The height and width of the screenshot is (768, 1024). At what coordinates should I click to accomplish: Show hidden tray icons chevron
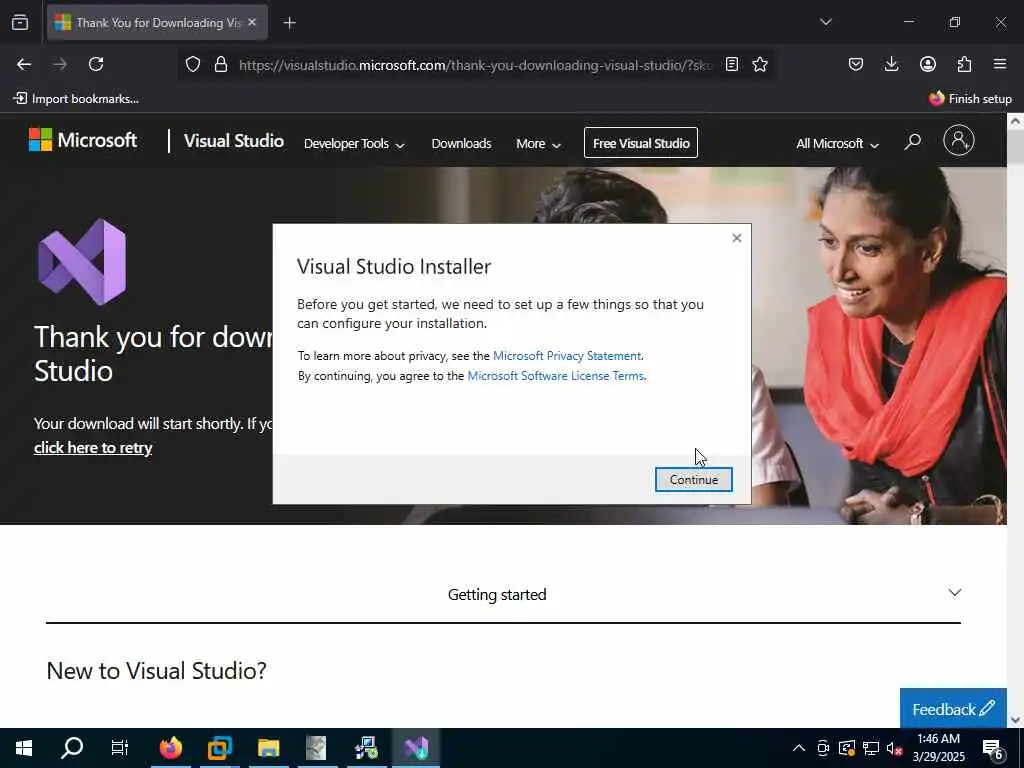798,748
